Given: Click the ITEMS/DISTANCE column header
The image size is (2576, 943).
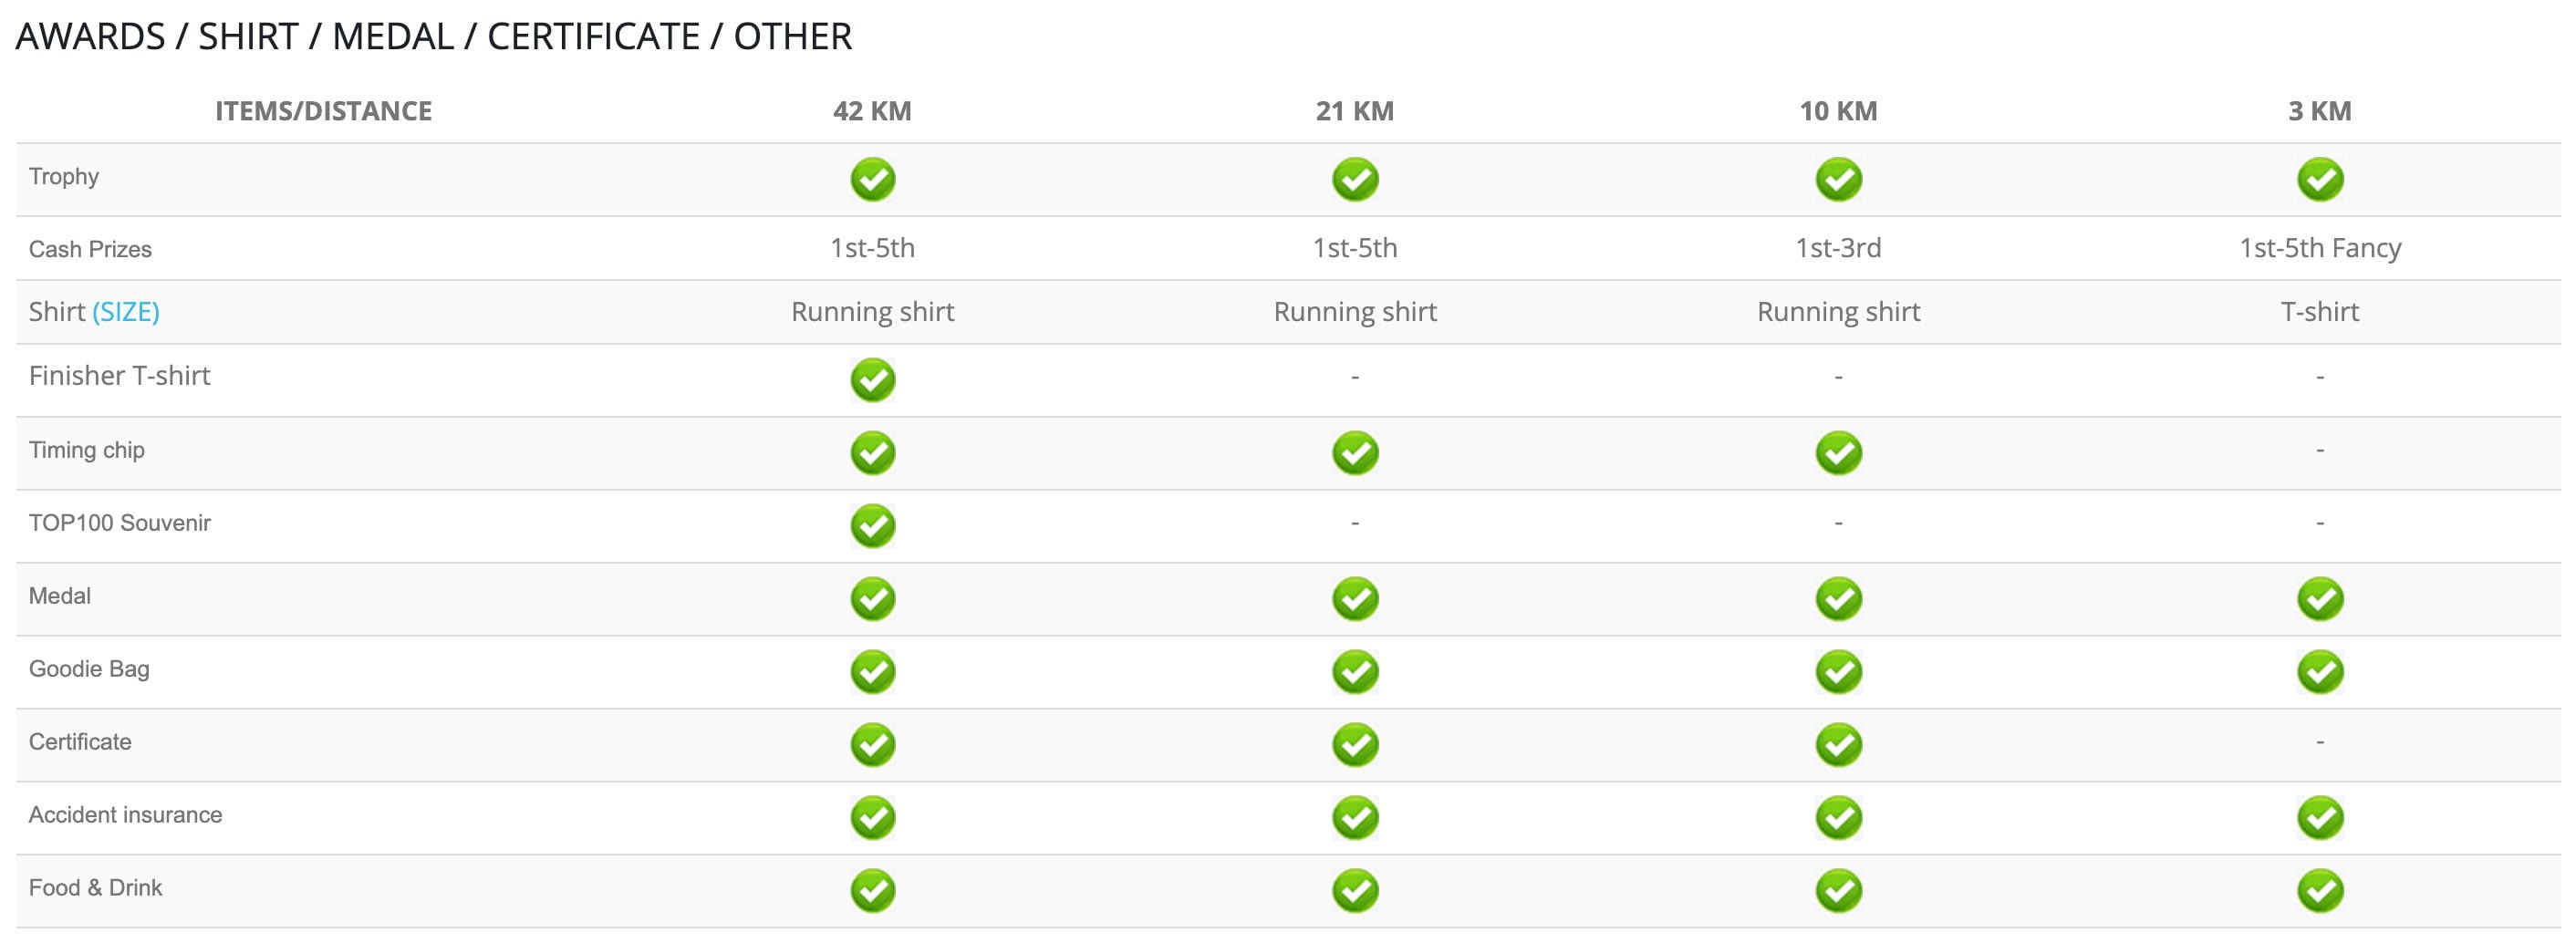Looking at the screenshot, I should tap(323, 111).
